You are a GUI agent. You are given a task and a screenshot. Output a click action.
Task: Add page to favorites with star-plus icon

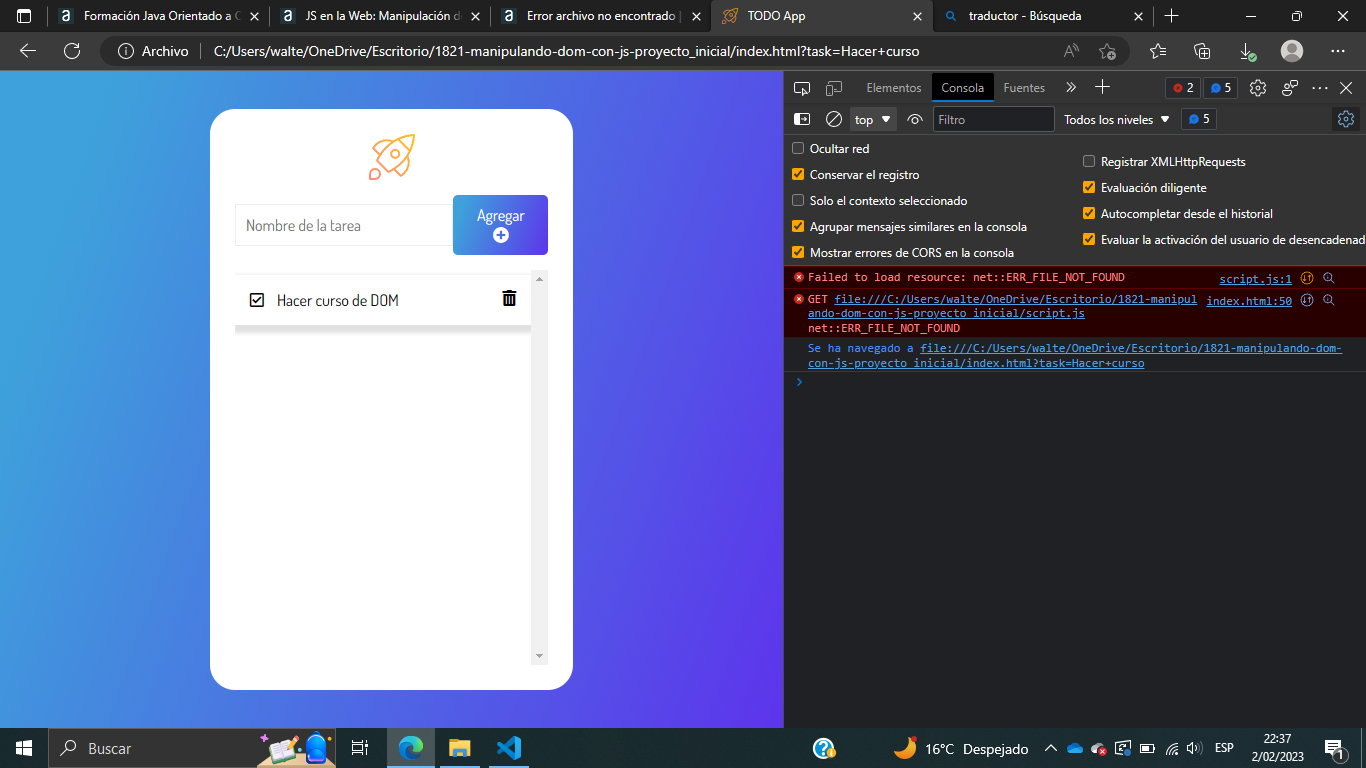(x=1107, y=51)
